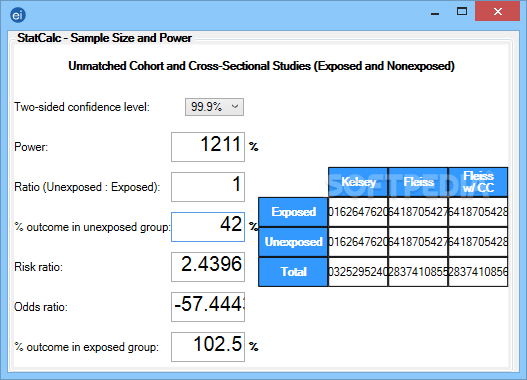Click the Power percentage input field
This screenshot has height=380, width=527.
(x=208, y=147)
